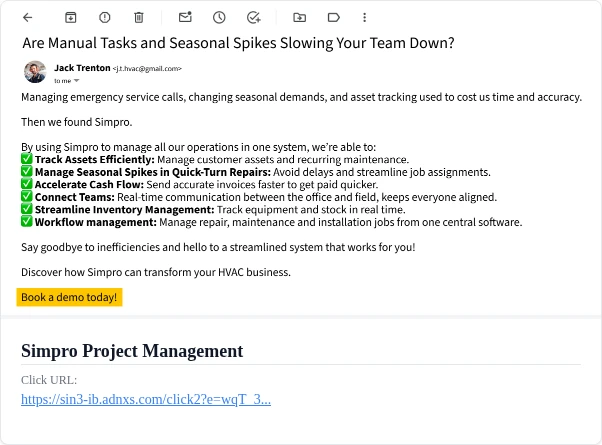Viewport: 602px width, 445px height.
Task: Move email using the folder arrow icon
Action: pos(299,18)
